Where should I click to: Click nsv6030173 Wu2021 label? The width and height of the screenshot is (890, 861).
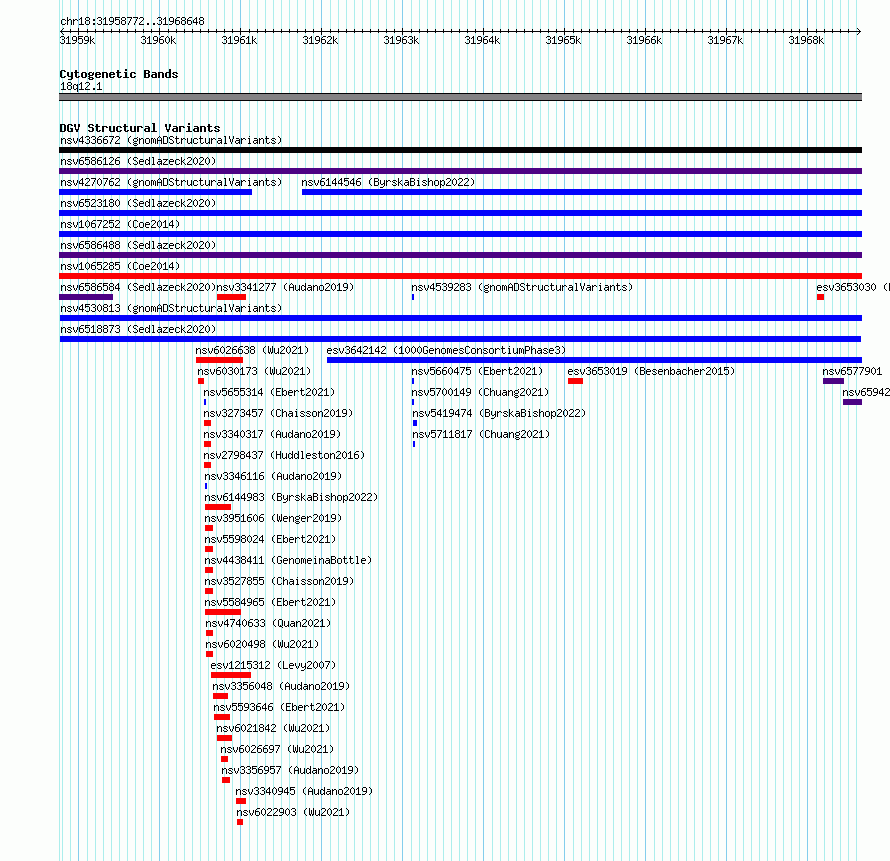coord(254,371)
